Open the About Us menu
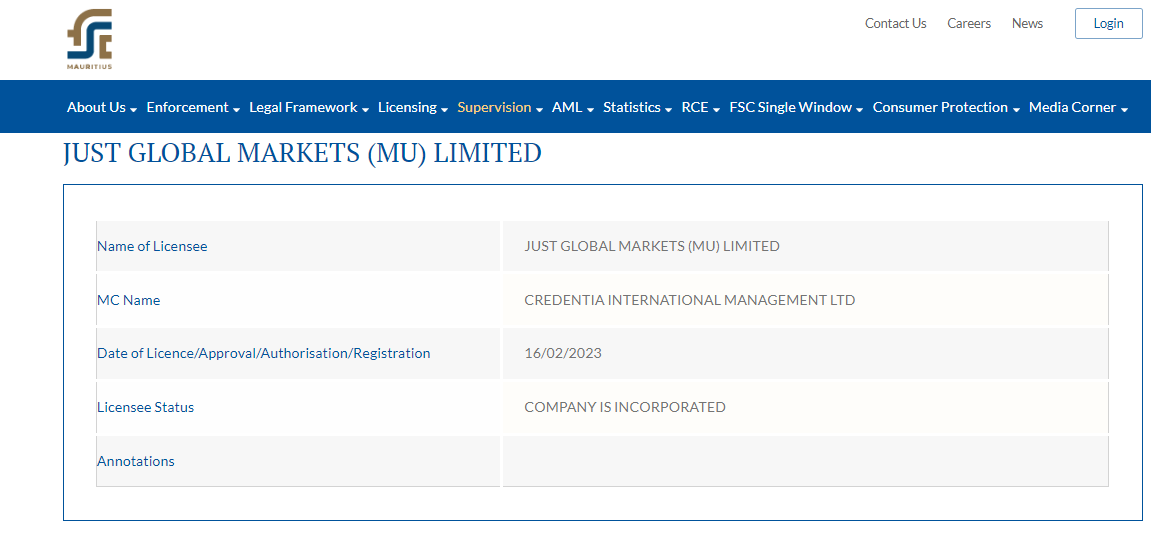This screenshot has width=1151, height=540. (96, 107)
